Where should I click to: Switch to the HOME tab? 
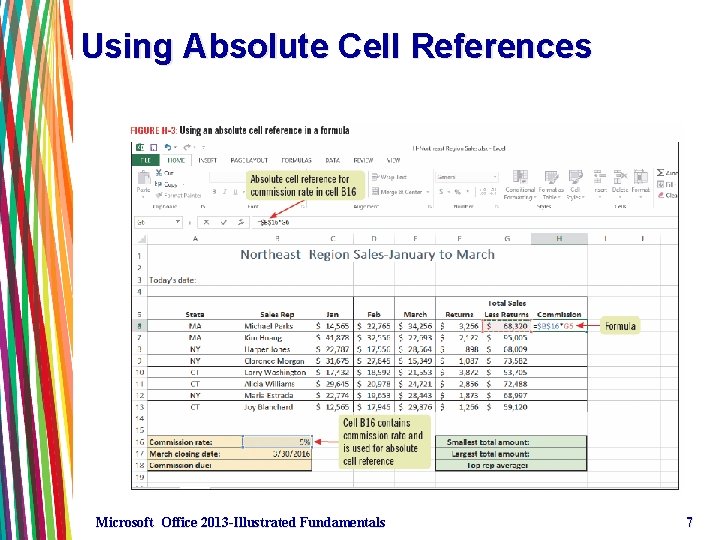(x=176, y=160)
